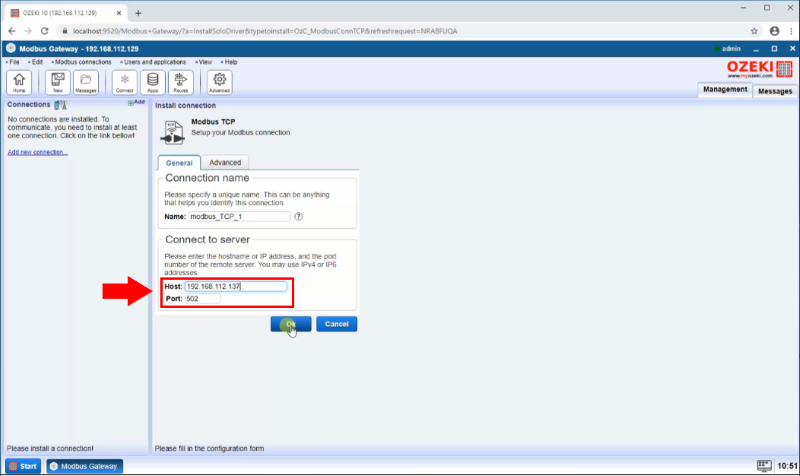Follow the Add new connection link
This screenshot has width=800, height=476.
(37, 152)
